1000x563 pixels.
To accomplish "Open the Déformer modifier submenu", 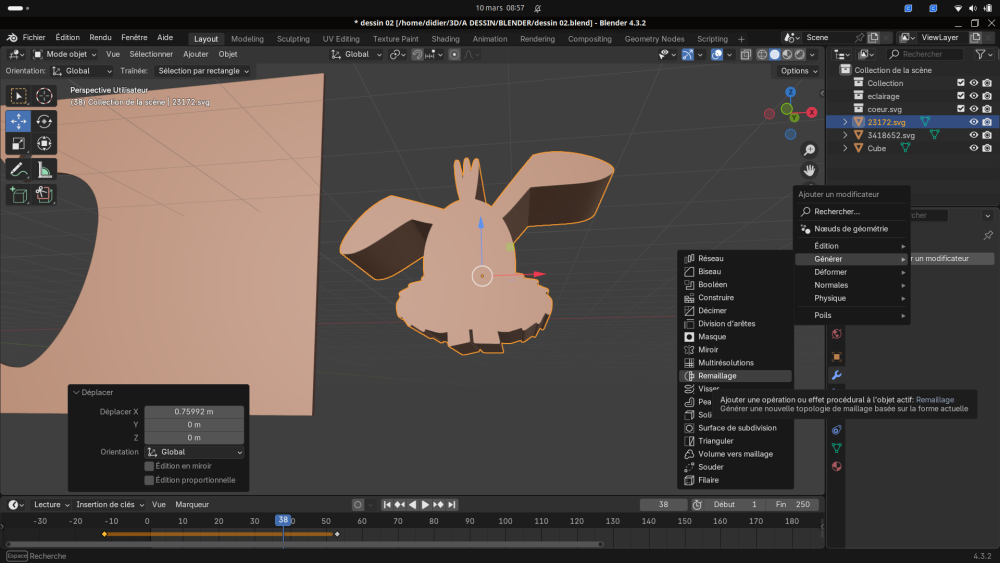I will 851,272.
